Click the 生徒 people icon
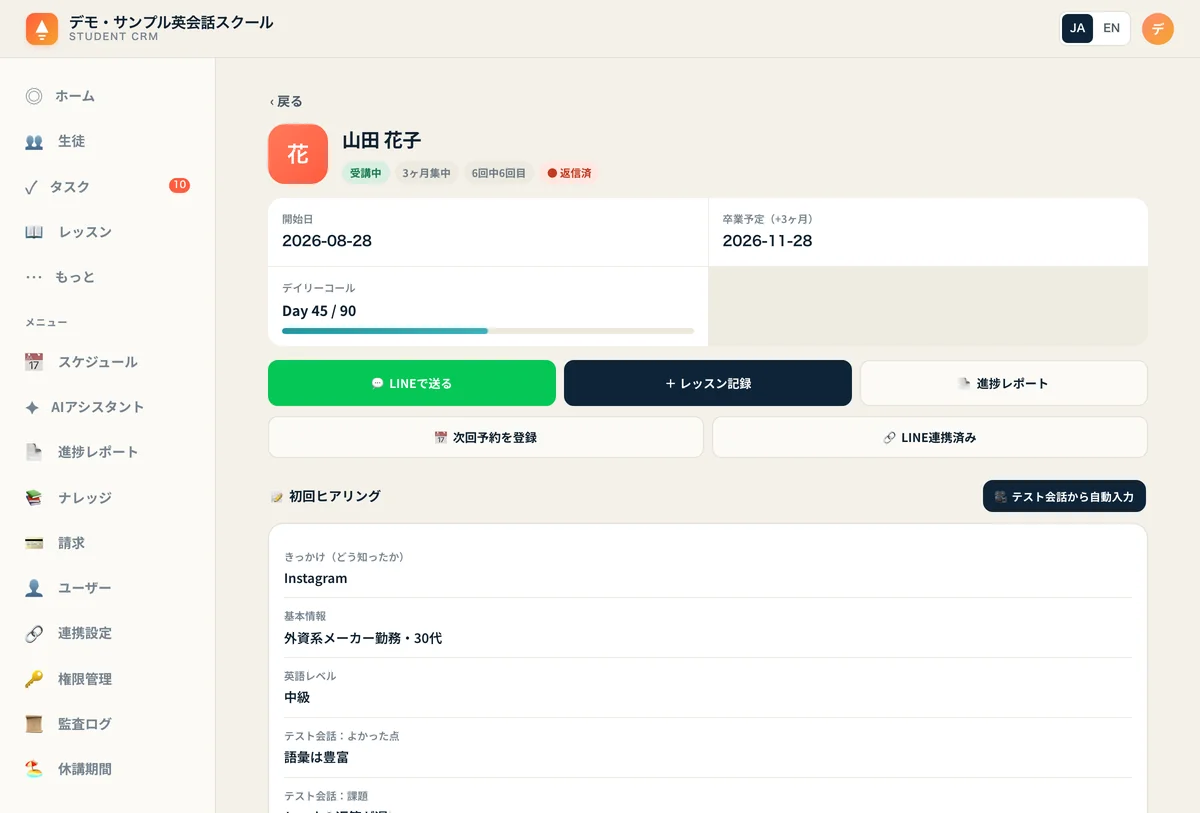The height and width of the screenshot is (813, 1200). 34,142
